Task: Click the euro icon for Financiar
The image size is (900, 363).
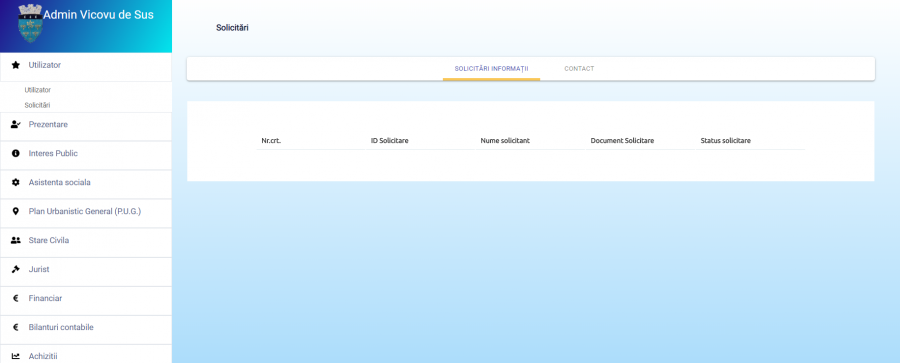Action: tap(15, 299)
